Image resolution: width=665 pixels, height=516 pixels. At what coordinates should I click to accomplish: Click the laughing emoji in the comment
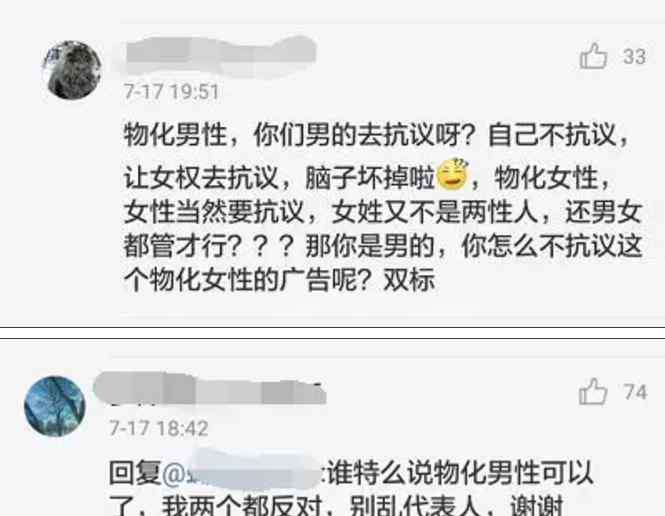tap(453, 174)
